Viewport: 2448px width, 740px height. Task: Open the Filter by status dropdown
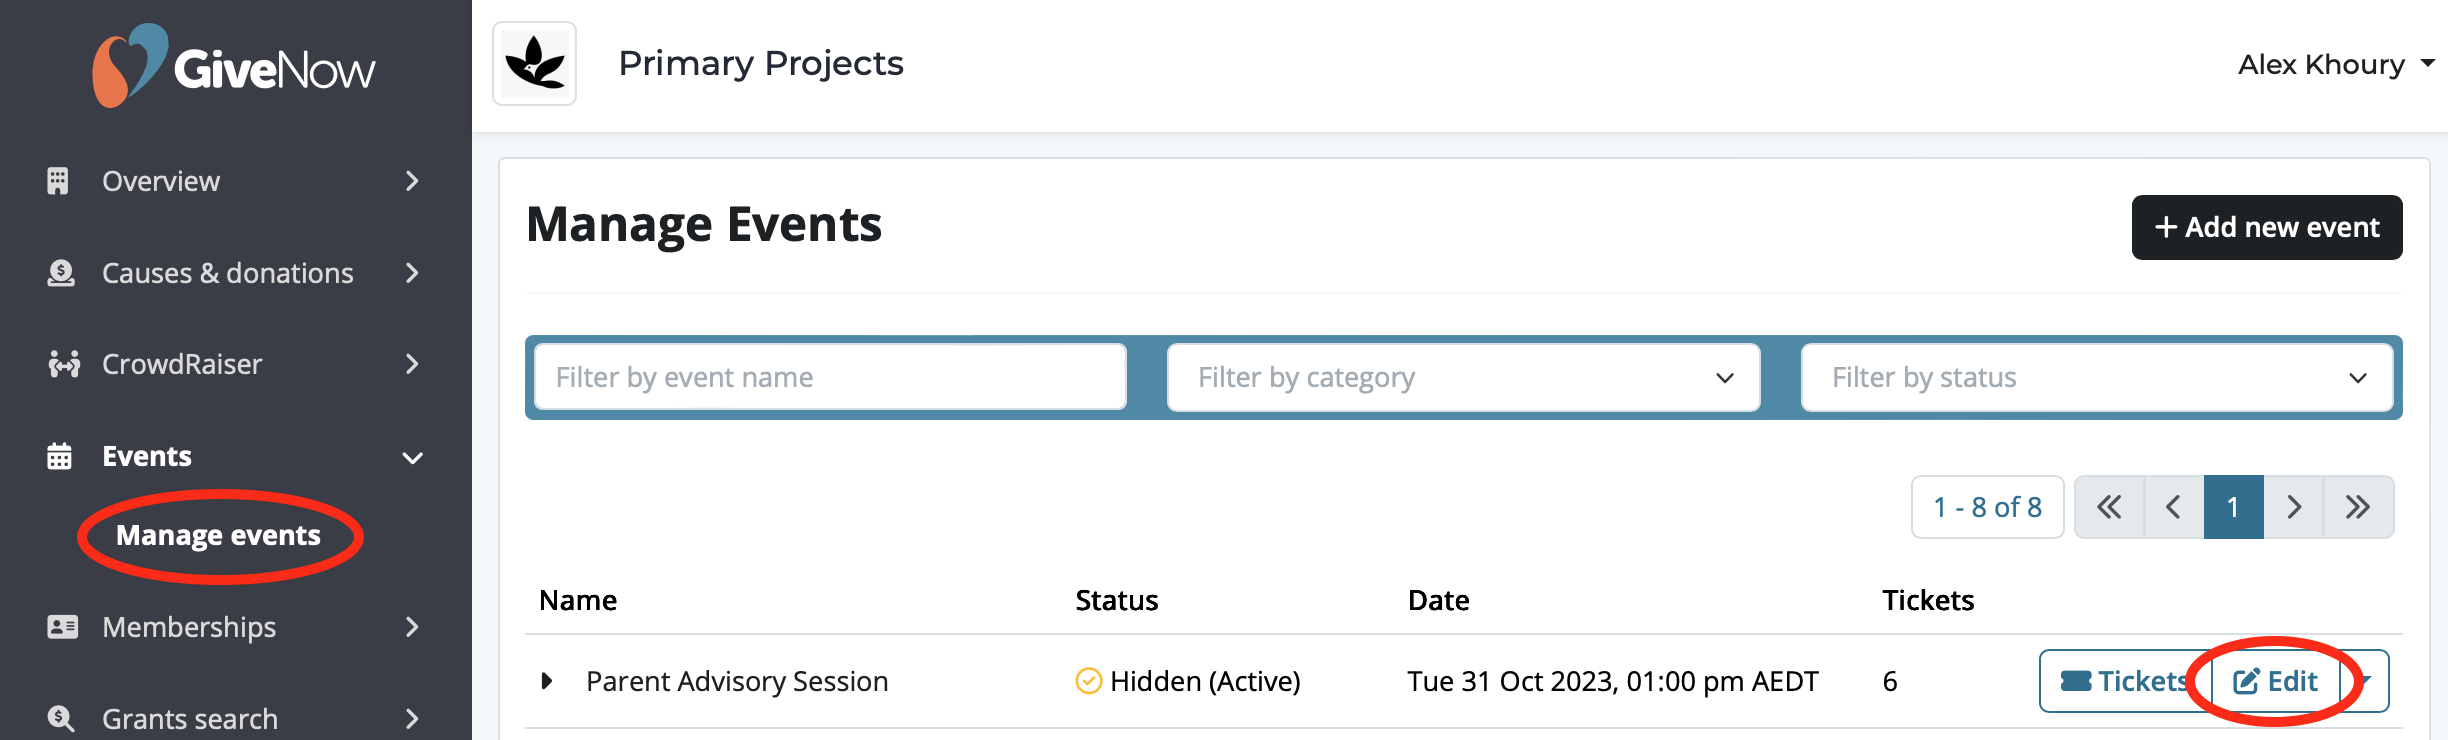[2097, 377]
